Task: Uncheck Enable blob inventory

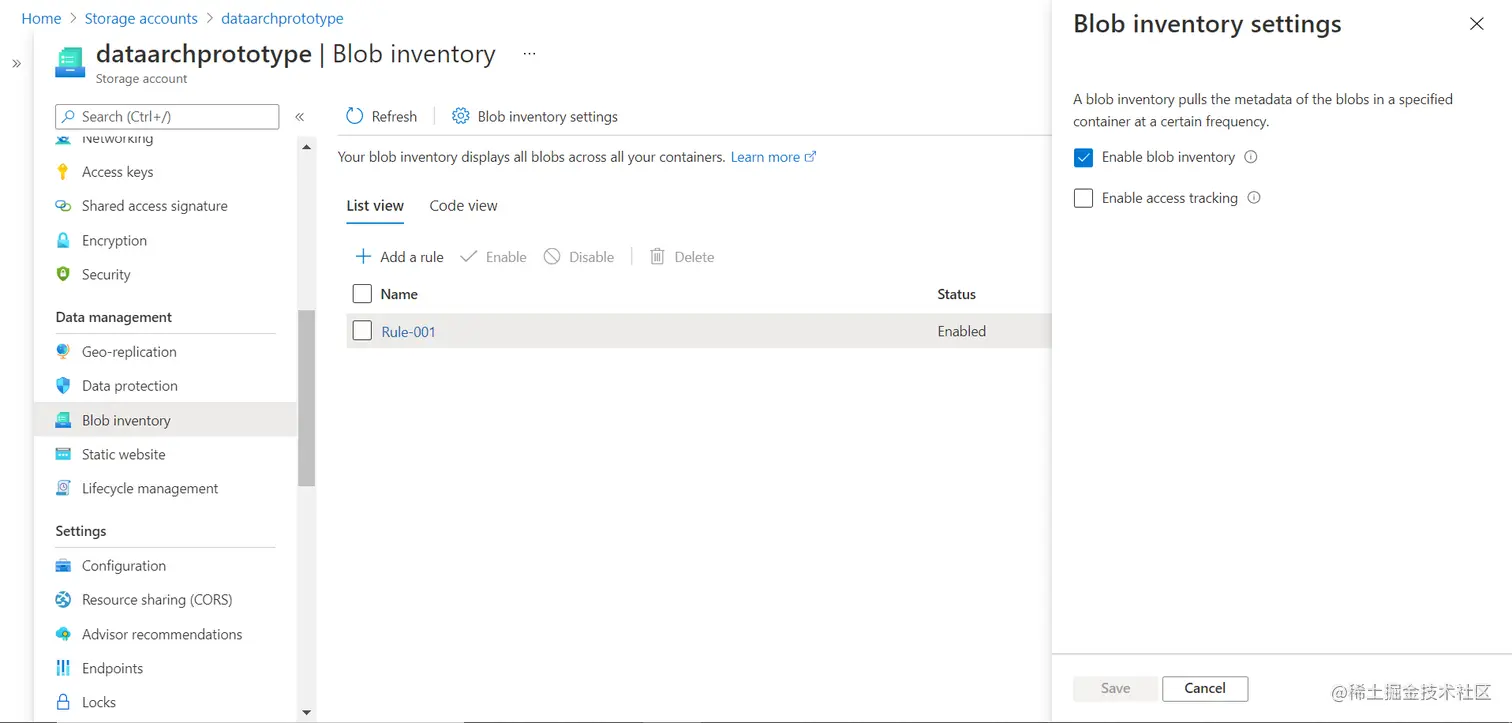Action: 1083,157
